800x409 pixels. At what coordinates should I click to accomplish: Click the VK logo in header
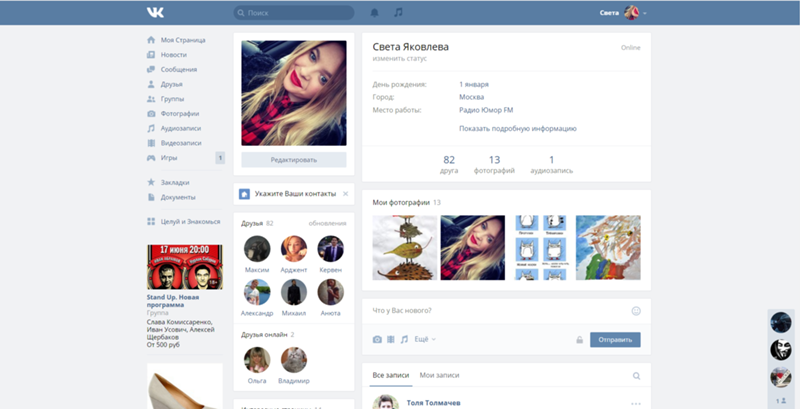click(155, 12)
